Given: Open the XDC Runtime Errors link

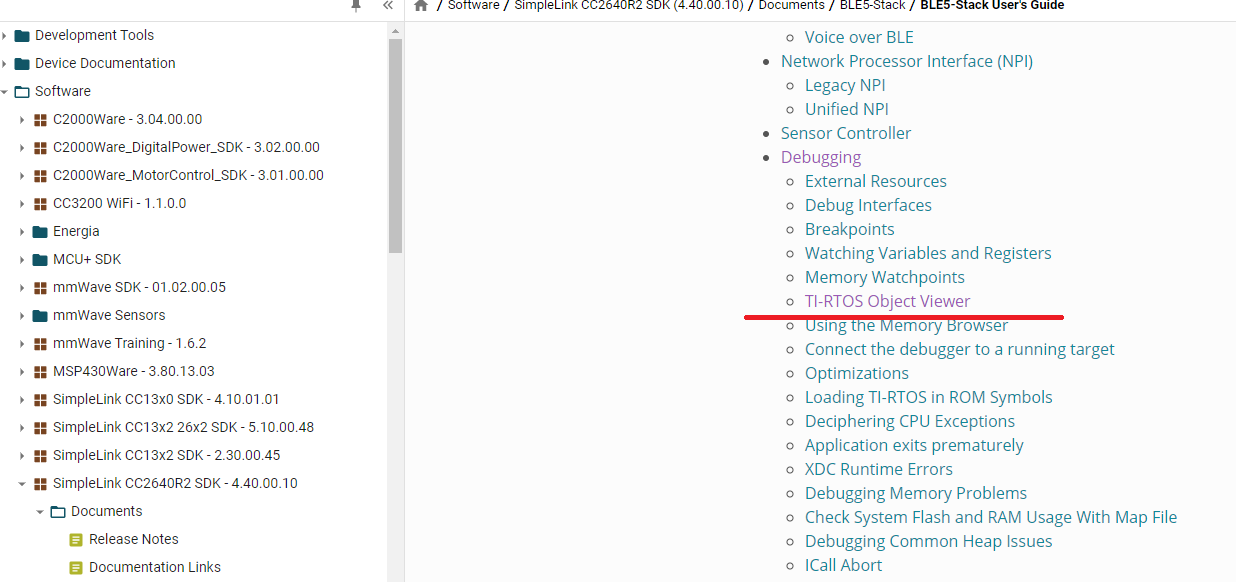Looking at the screenshot, I should (879, 469).
